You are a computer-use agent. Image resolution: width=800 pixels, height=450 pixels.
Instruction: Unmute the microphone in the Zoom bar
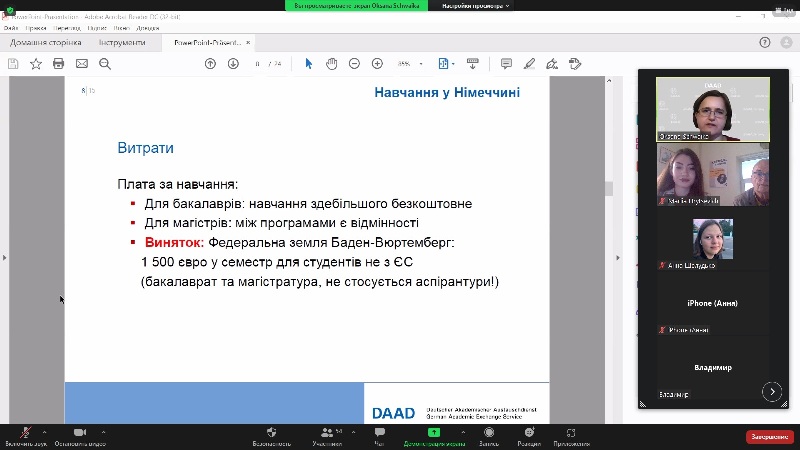(25, 436)
